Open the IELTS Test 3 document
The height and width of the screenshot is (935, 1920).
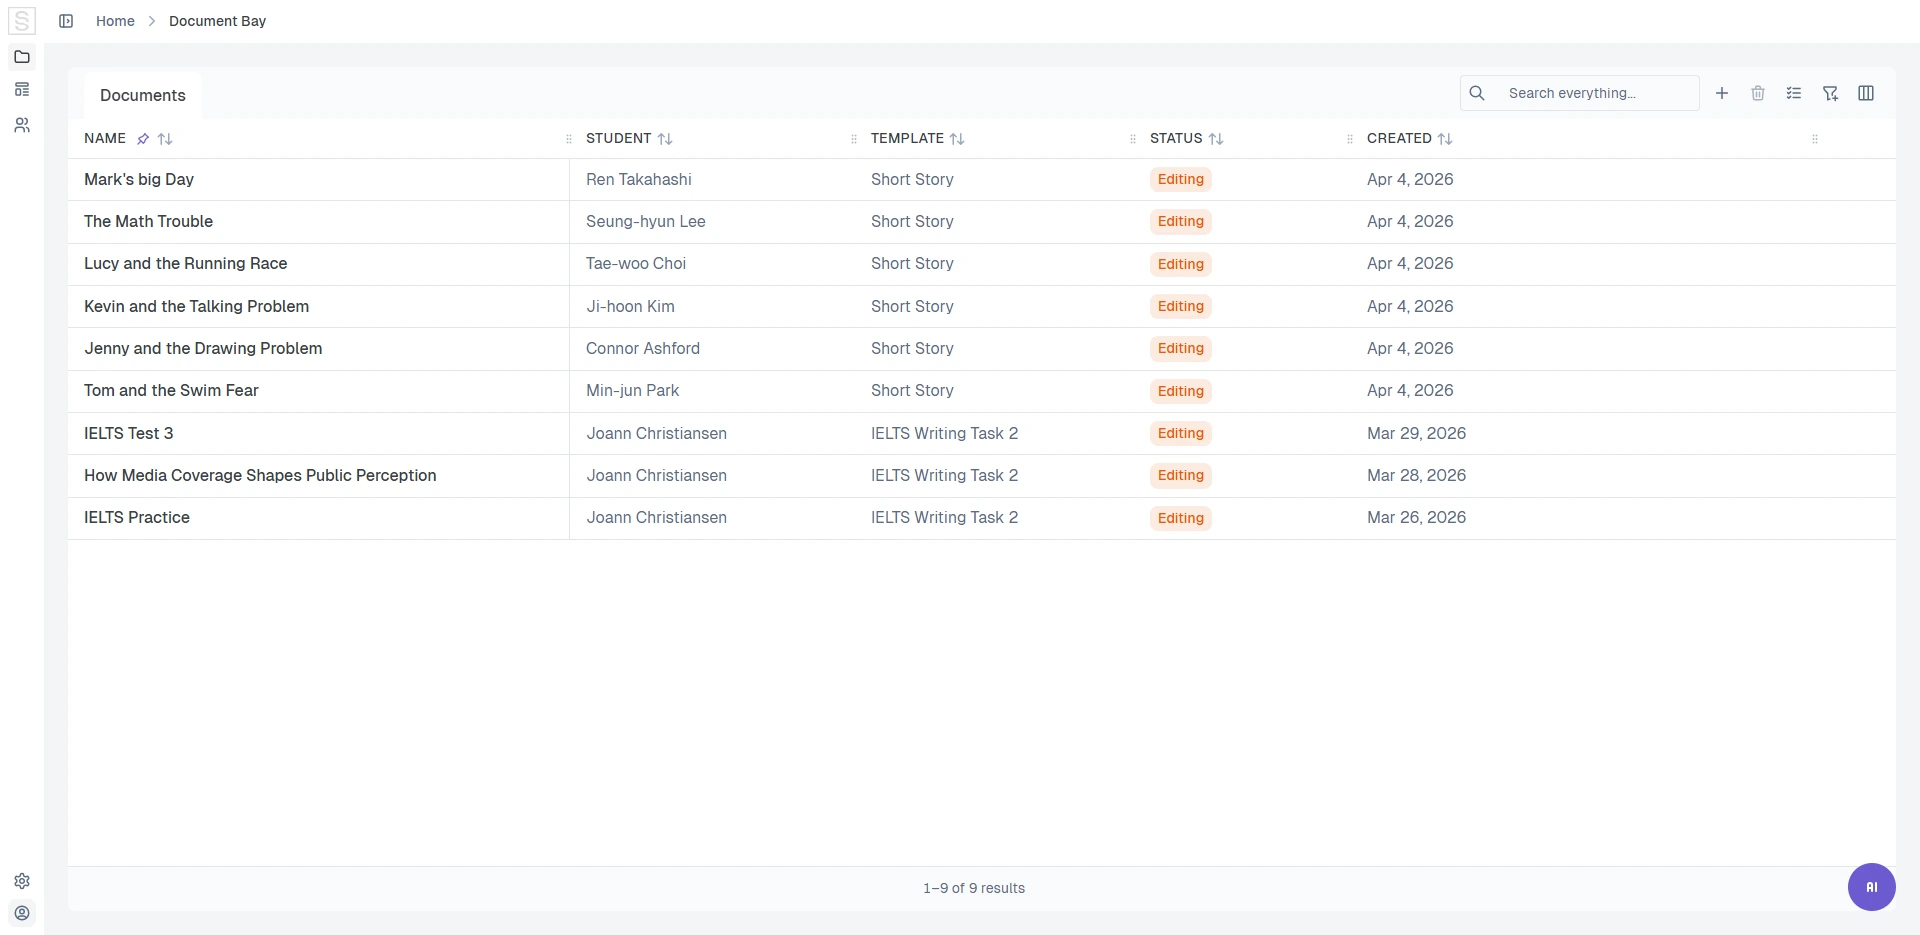coord(128,433)
